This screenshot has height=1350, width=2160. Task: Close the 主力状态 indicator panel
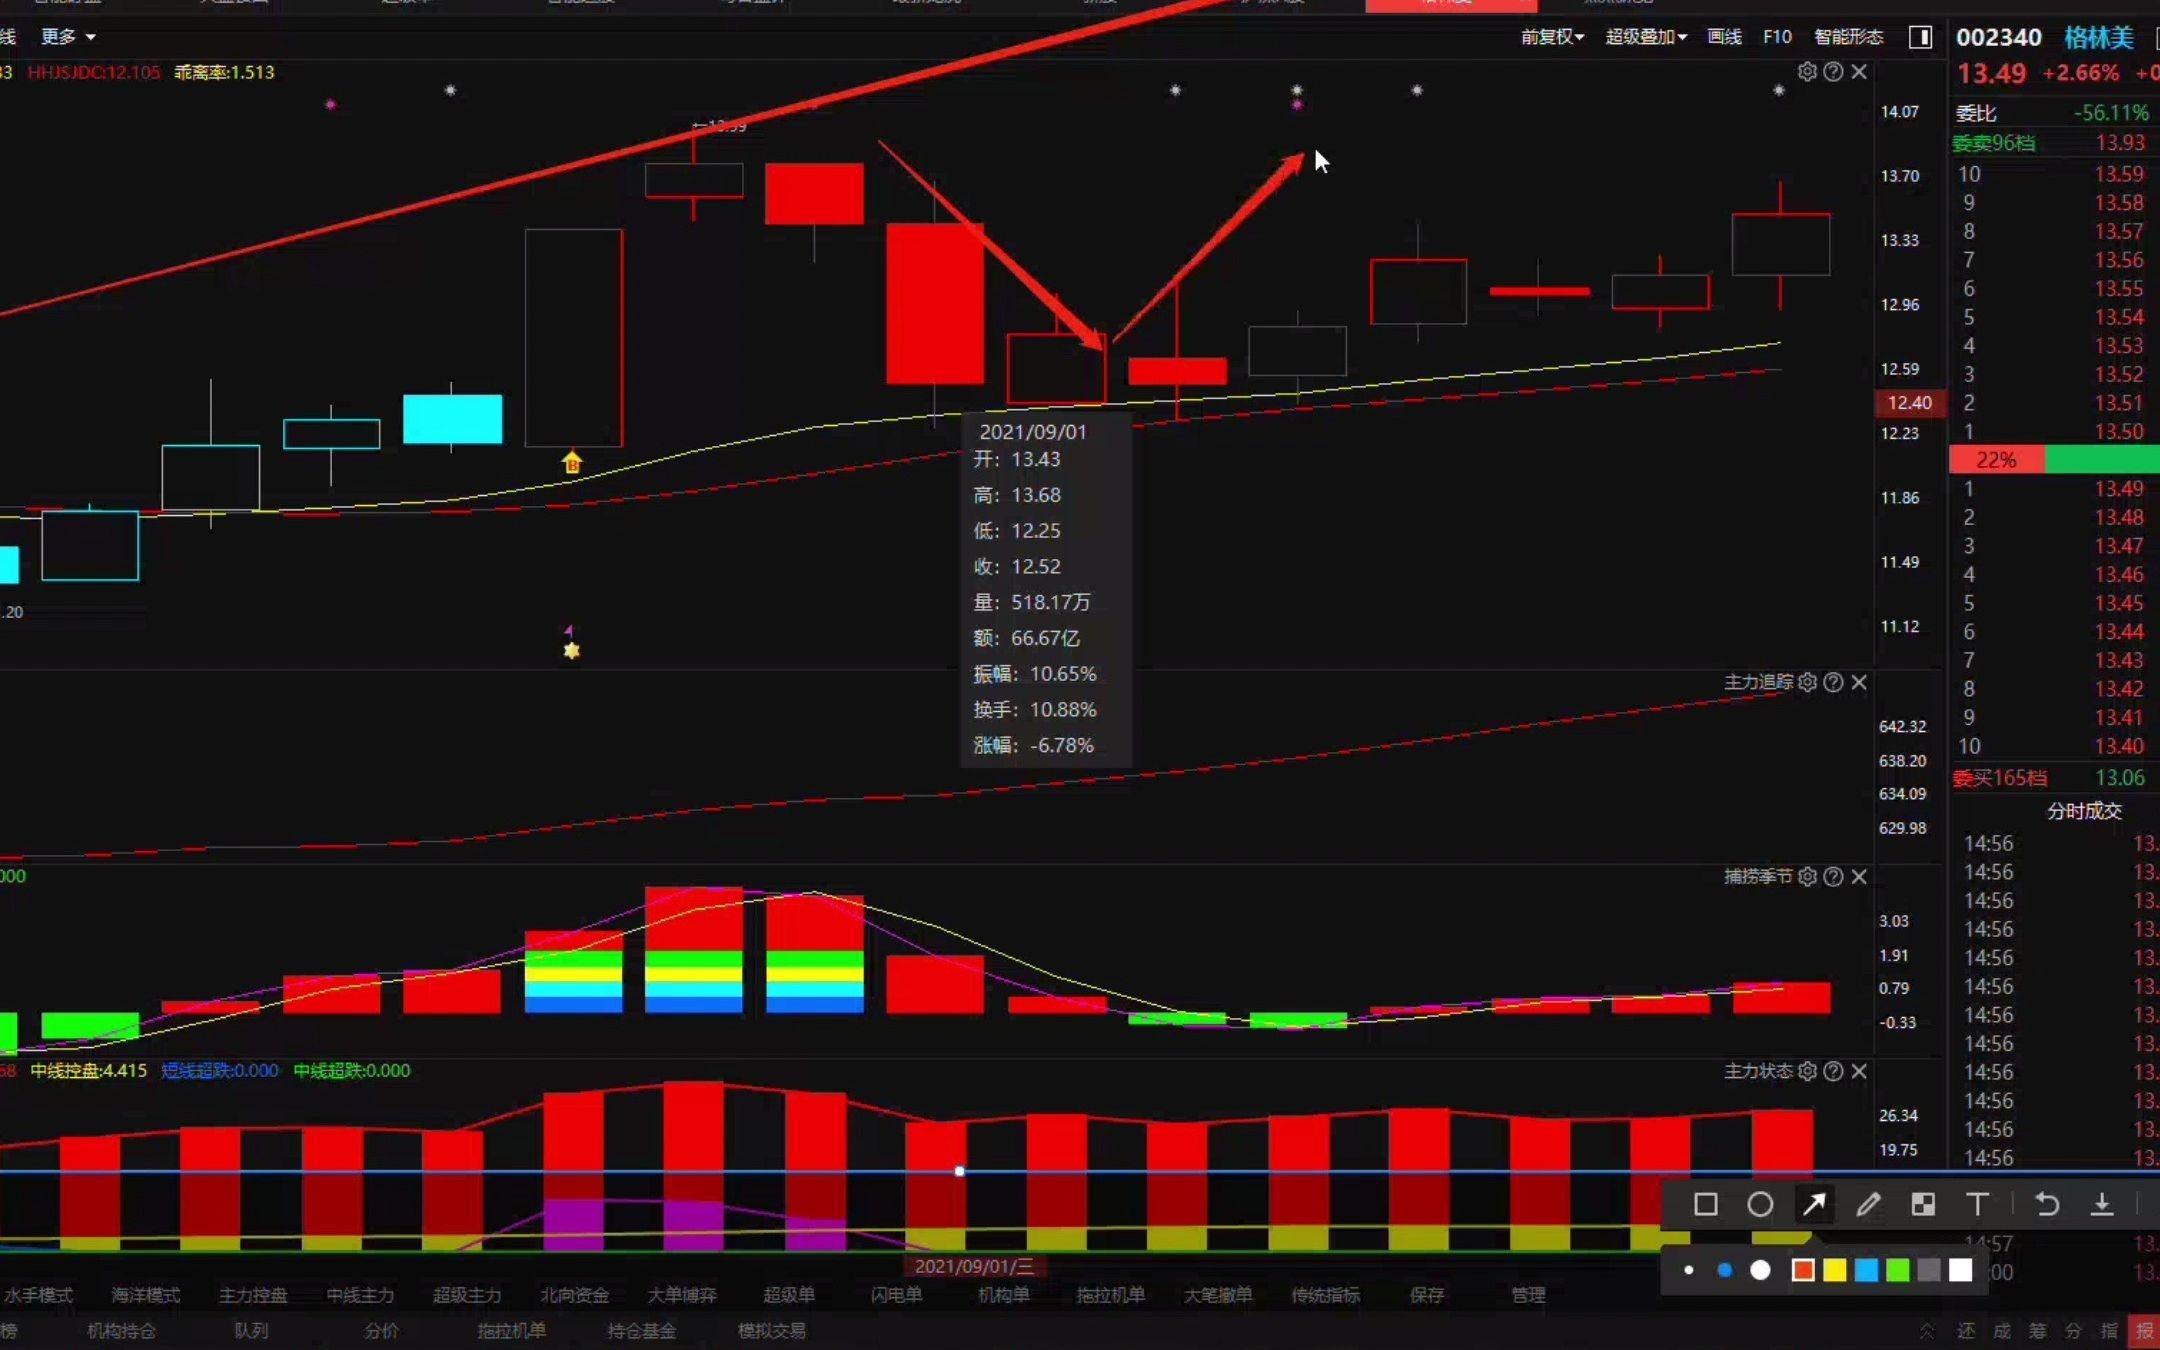(x=1859, y=1071)
